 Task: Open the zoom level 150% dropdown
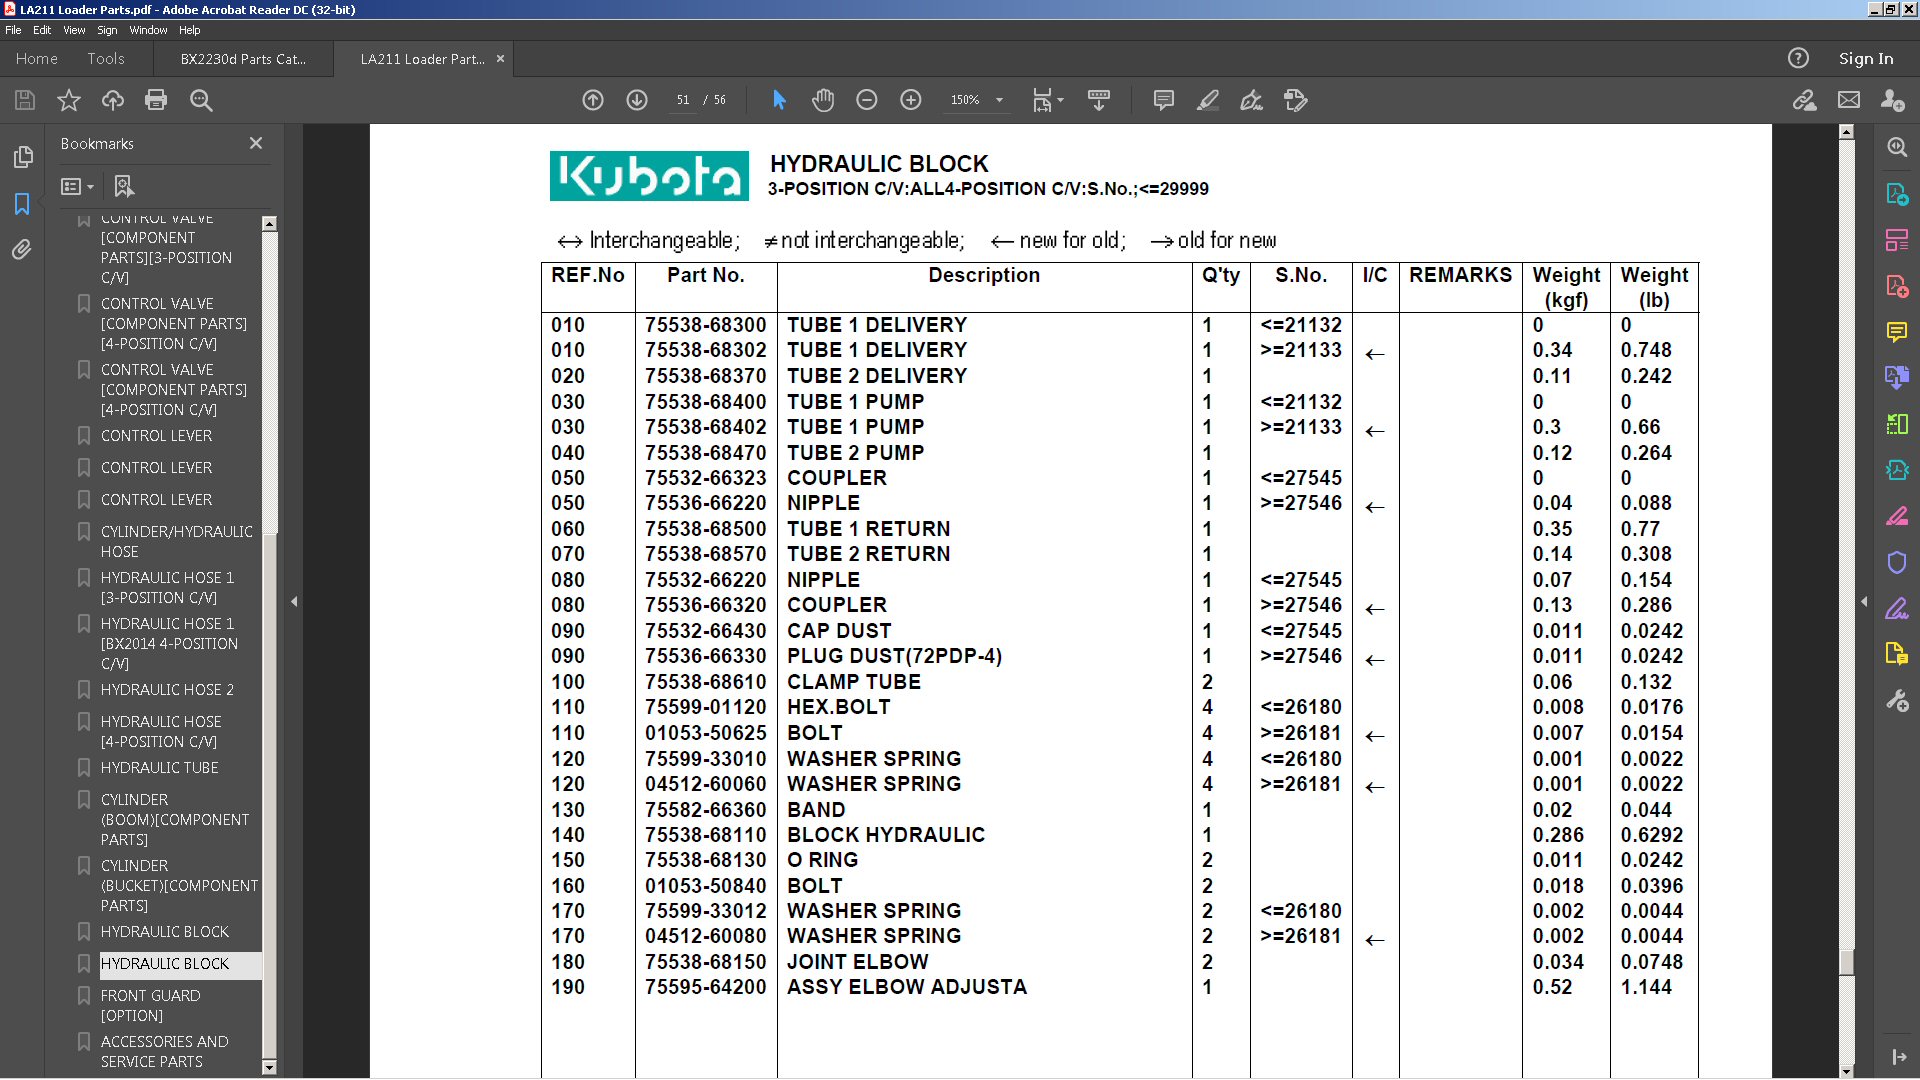point(999,100)
